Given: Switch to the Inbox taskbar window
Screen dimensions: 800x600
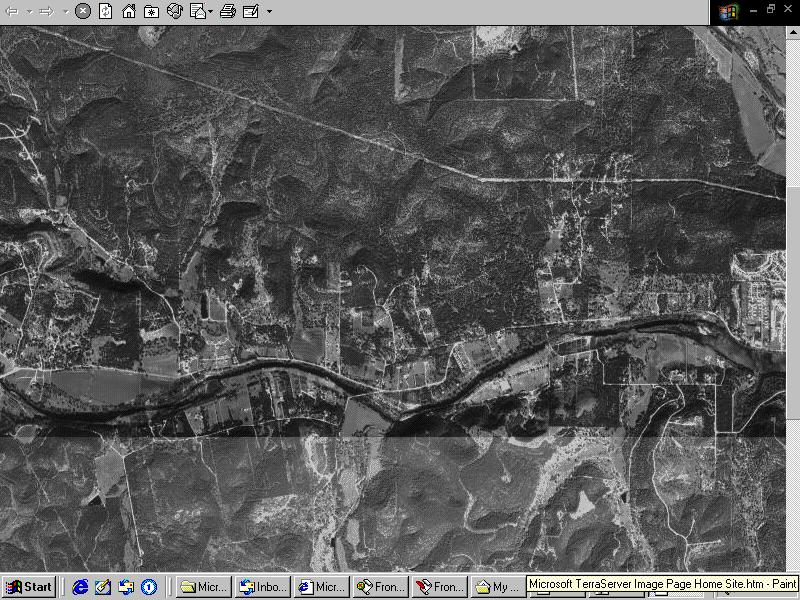Looking at the screenshot, I should (x=263, y=587).
